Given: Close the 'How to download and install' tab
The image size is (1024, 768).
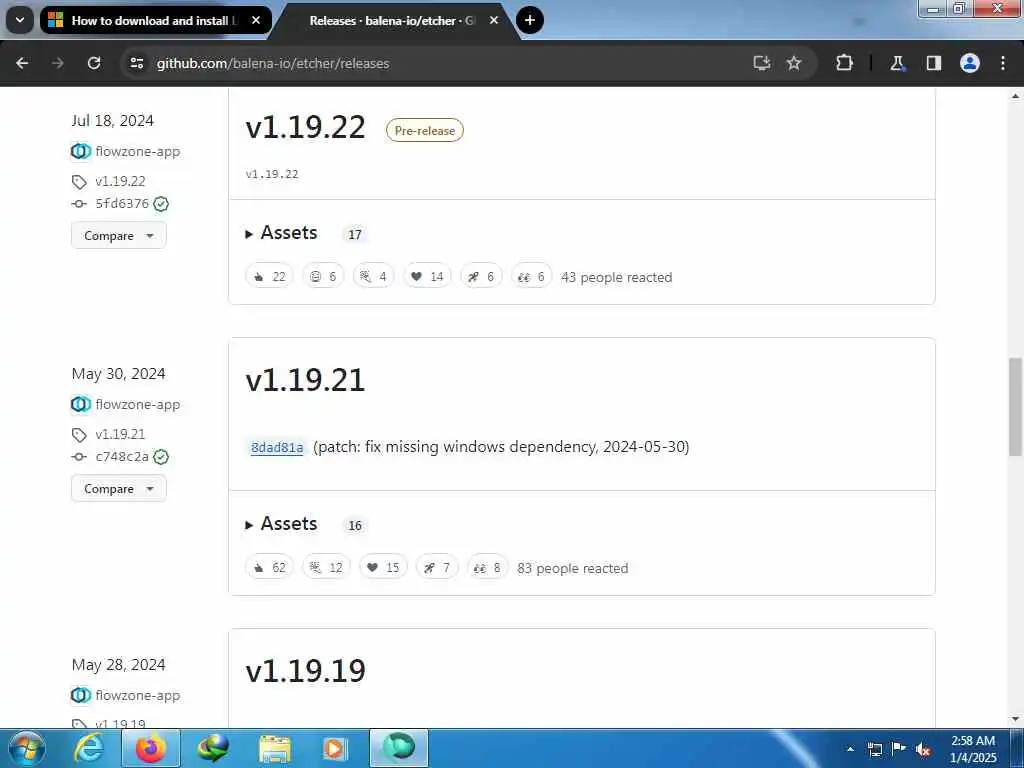Looking at the screenshot, I should (256, 20).
